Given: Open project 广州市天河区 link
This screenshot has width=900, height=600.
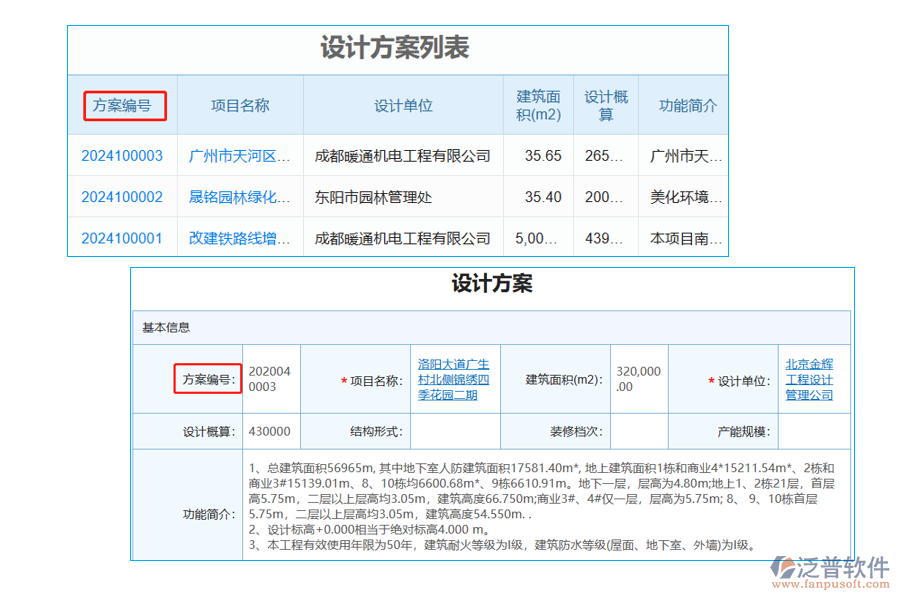Looking at the screenshot, I should pyautogui.click(x=240, y=155).
